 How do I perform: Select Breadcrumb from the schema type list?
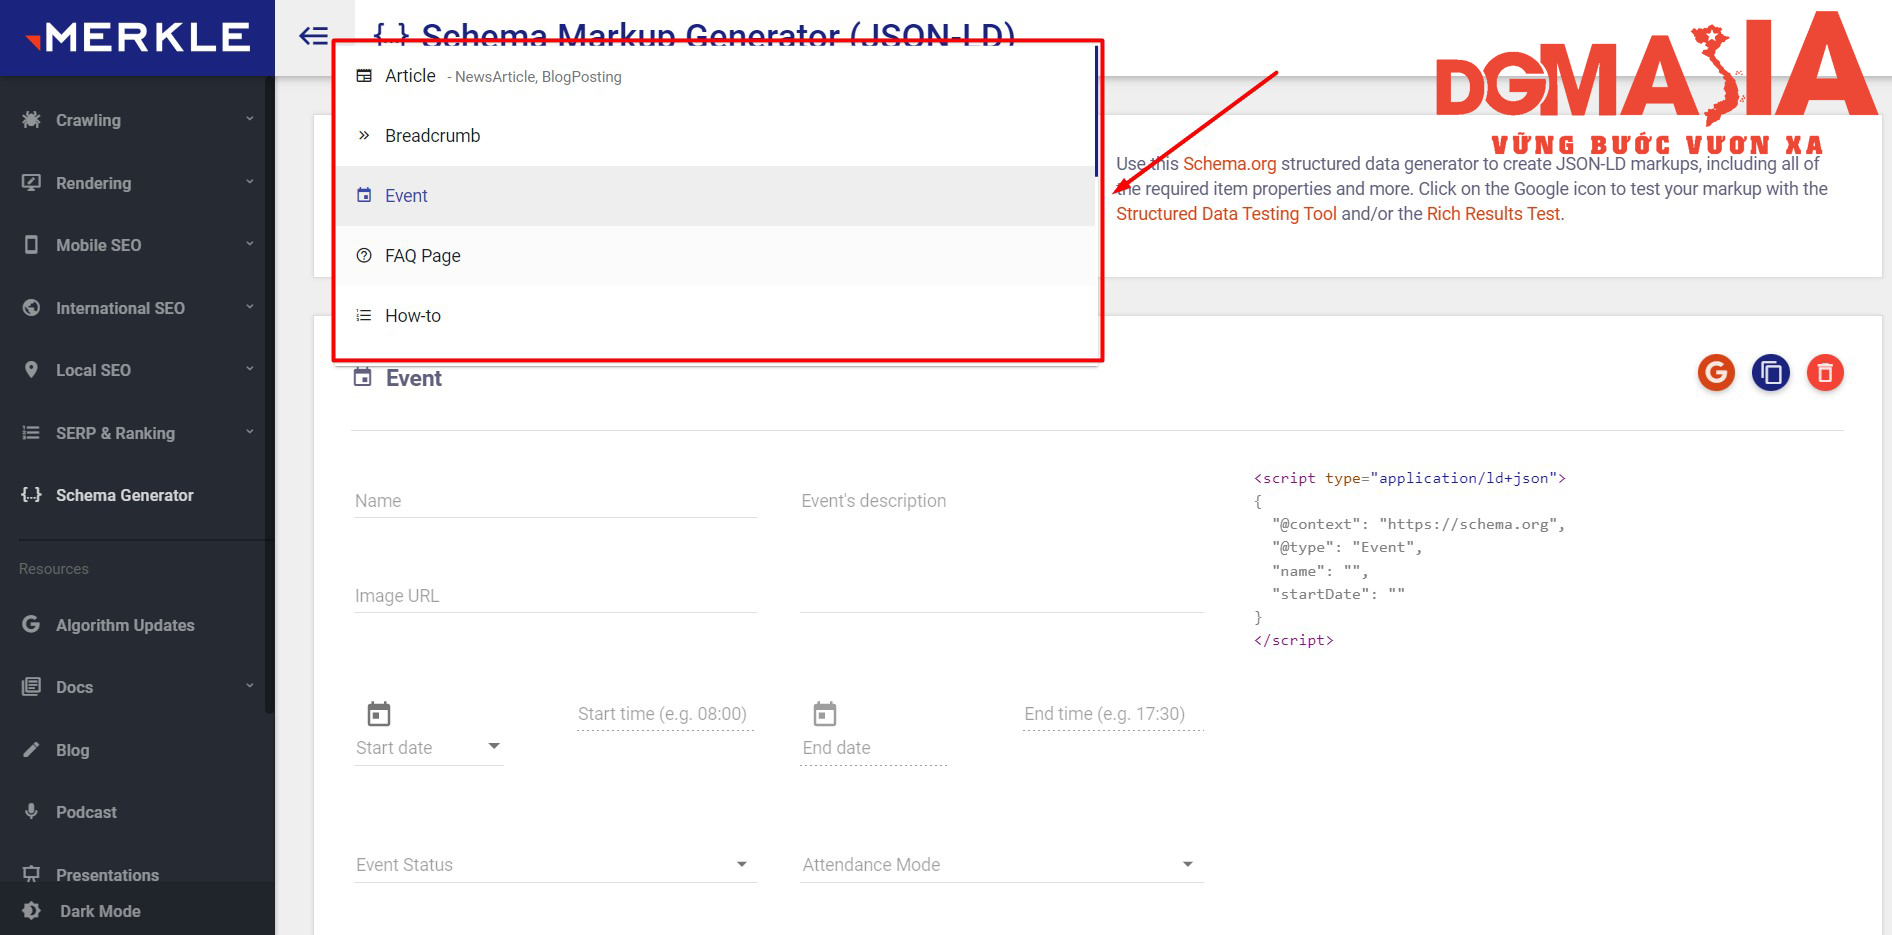[x=716, y=136]
